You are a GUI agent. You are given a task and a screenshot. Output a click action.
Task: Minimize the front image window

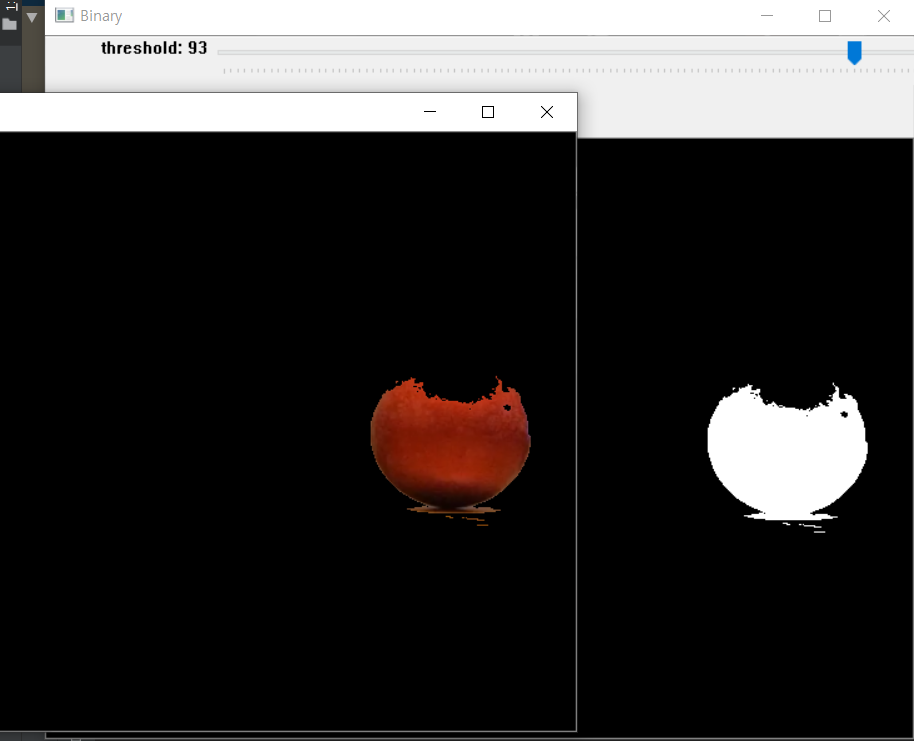click(x=430, y=112)
